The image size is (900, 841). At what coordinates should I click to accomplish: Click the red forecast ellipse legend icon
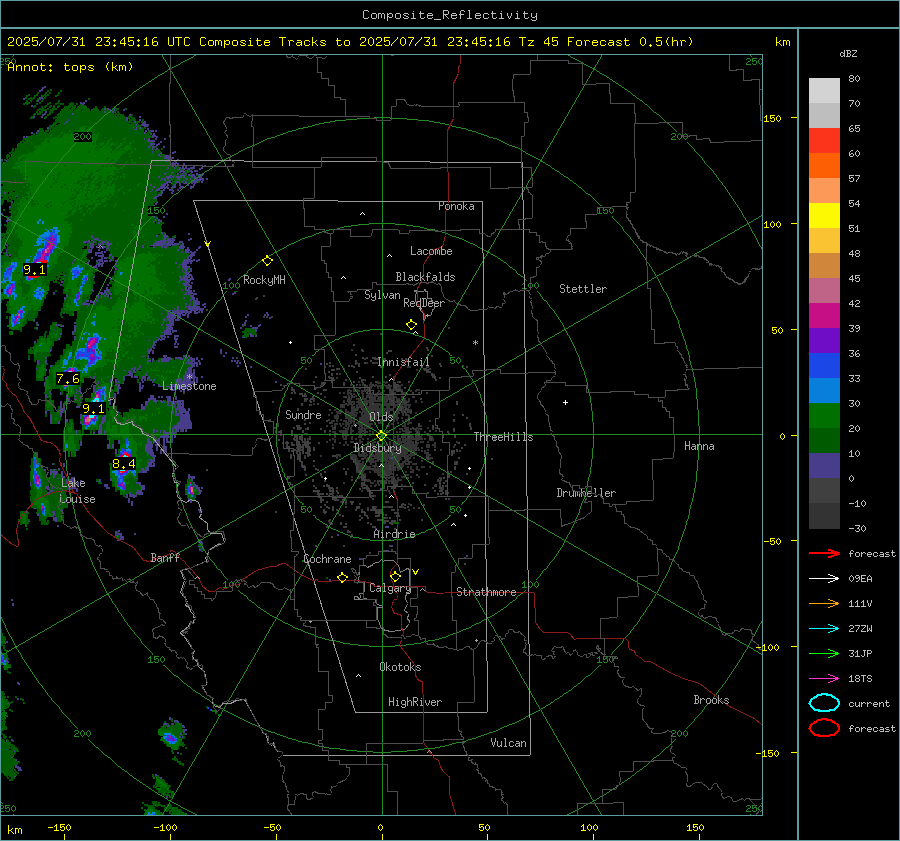[824, 728]
